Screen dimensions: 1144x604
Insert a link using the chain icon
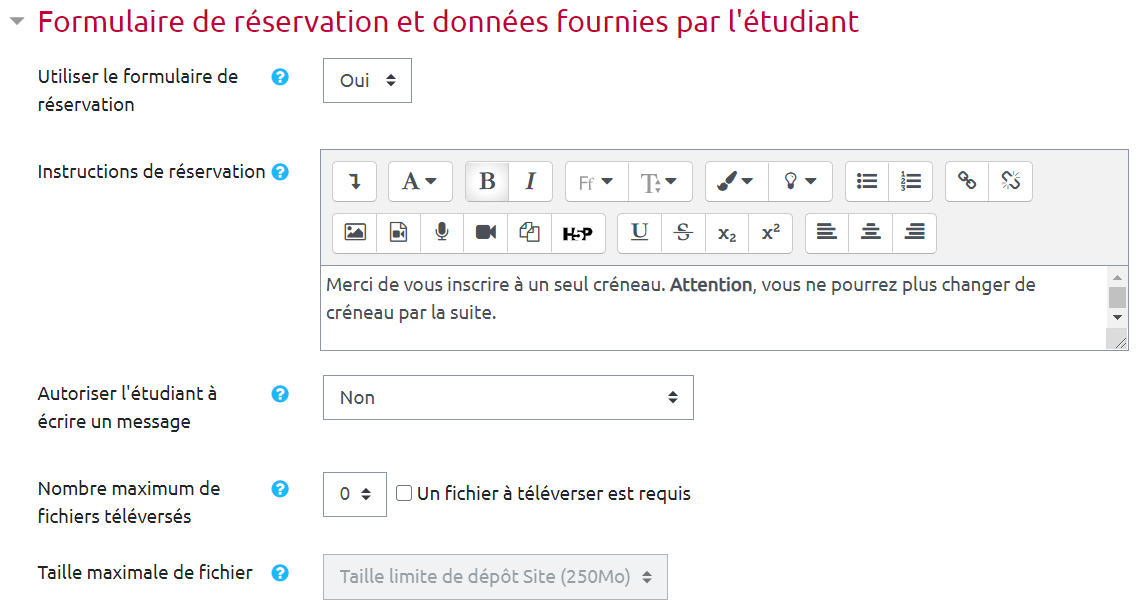tap(967, 181)
